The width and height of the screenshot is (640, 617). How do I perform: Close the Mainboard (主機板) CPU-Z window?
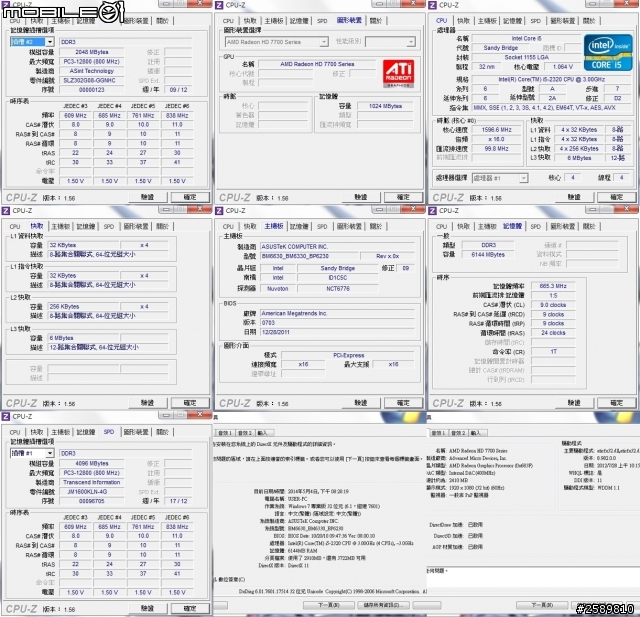[413, 209]
